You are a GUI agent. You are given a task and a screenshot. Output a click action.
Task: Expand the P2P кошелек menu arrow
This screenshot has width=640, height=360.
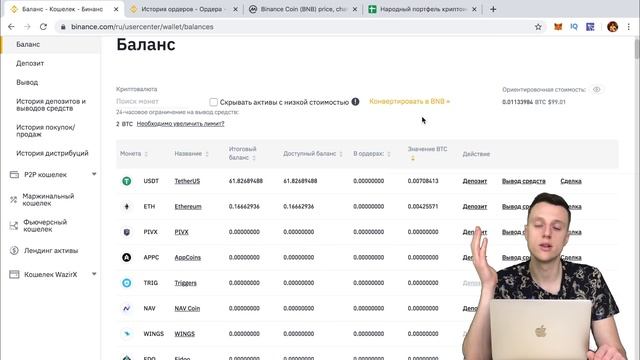(x=94, y=174)
